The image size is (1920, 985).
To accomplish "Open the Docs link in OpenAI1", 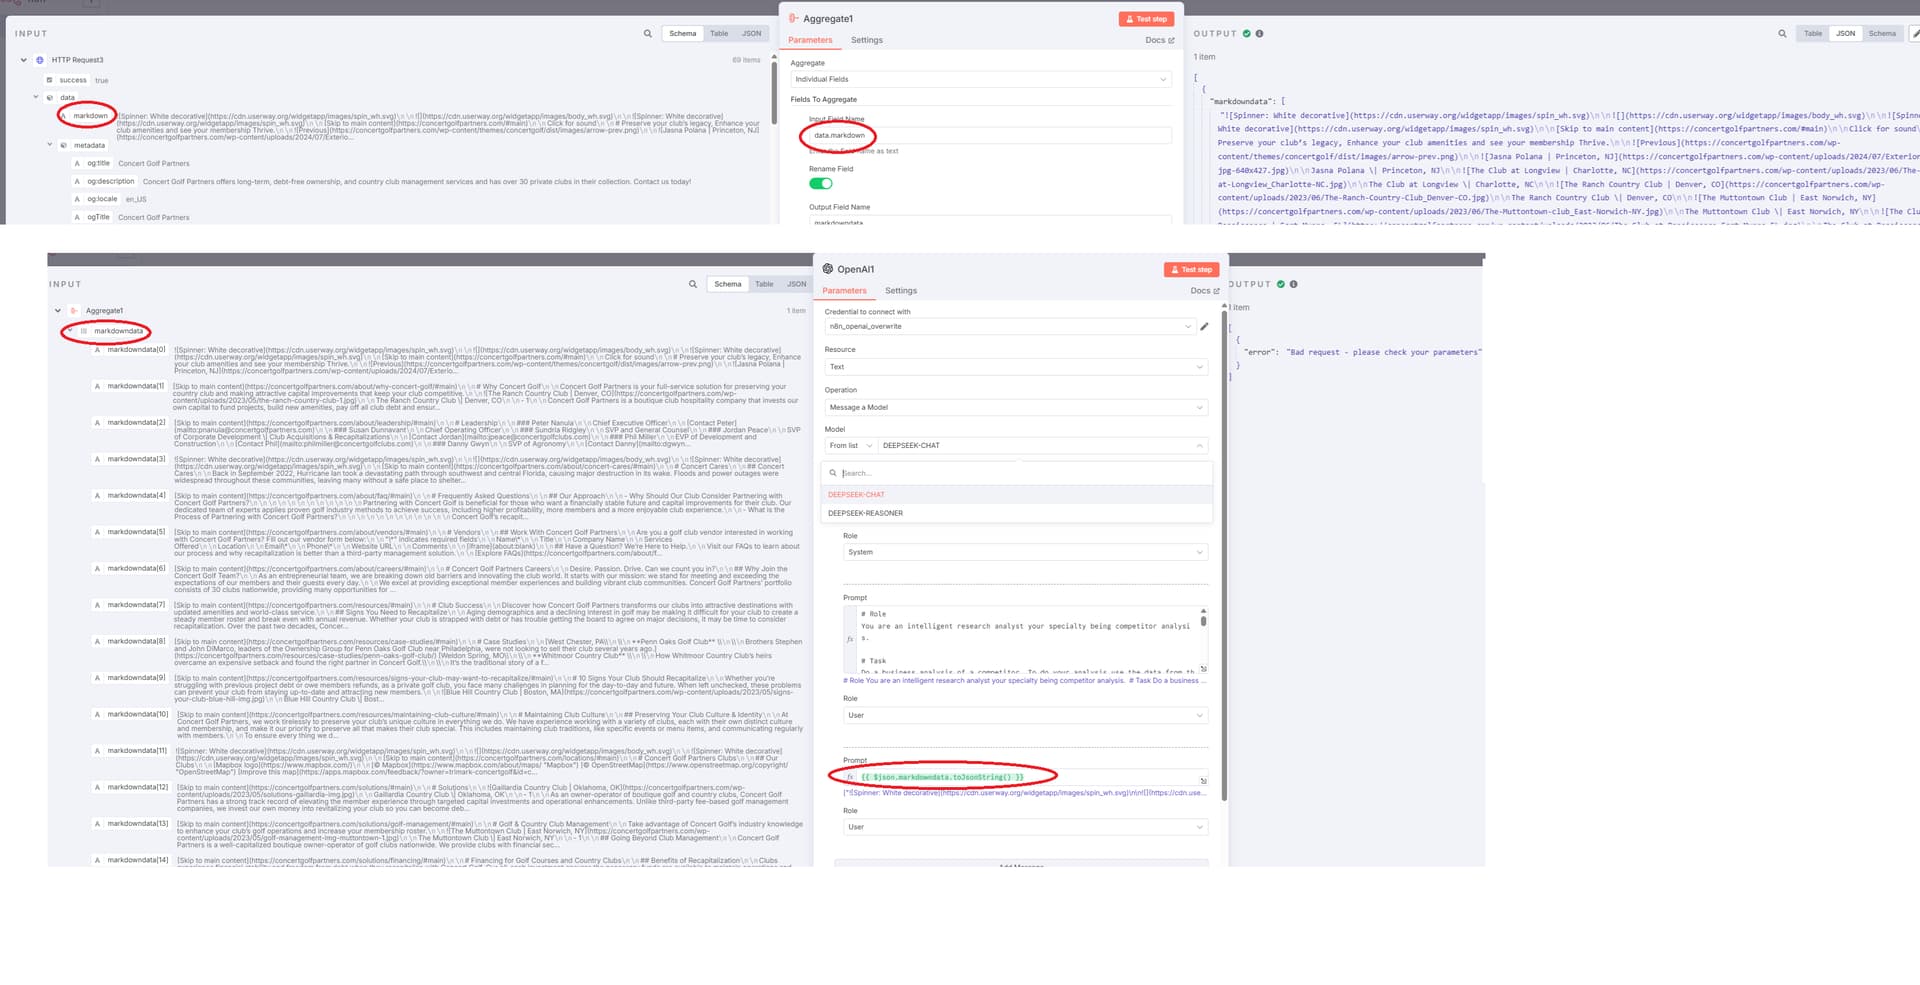I will [x=1205, y=291].
